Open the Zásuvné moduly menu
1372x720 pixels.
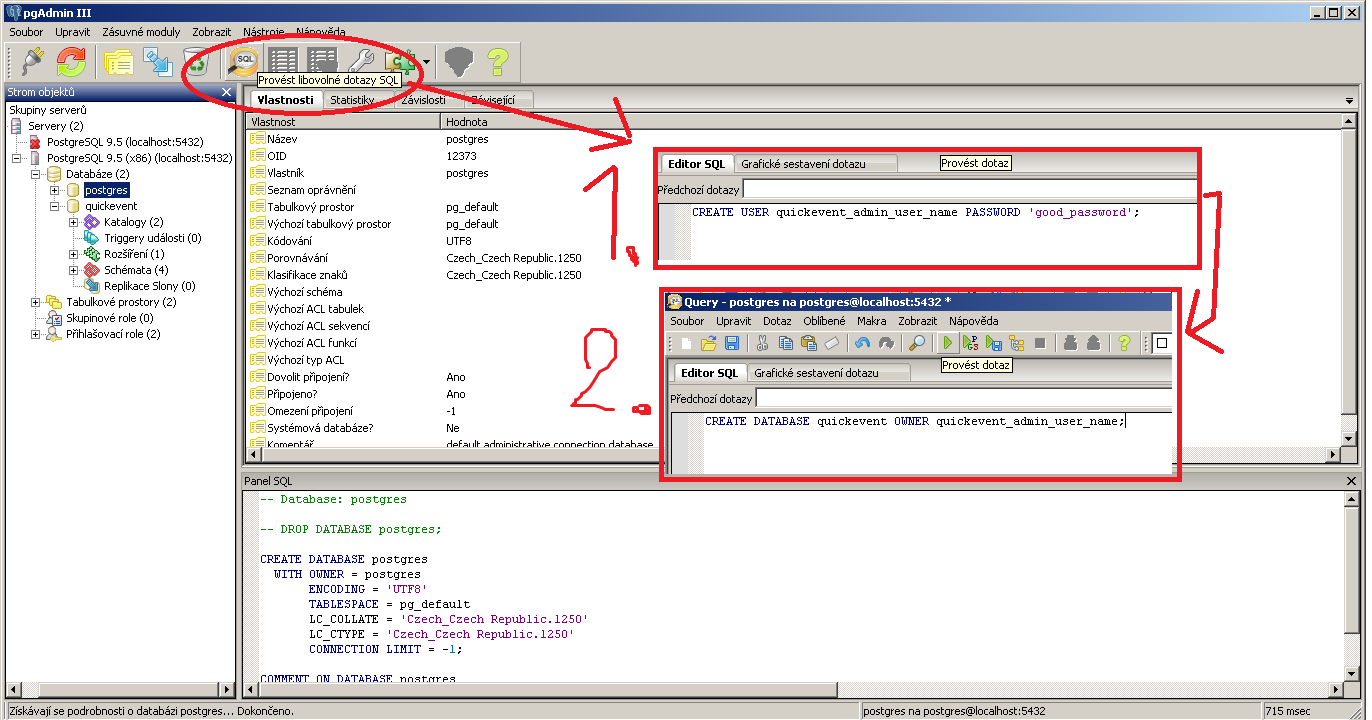point(140,32)
